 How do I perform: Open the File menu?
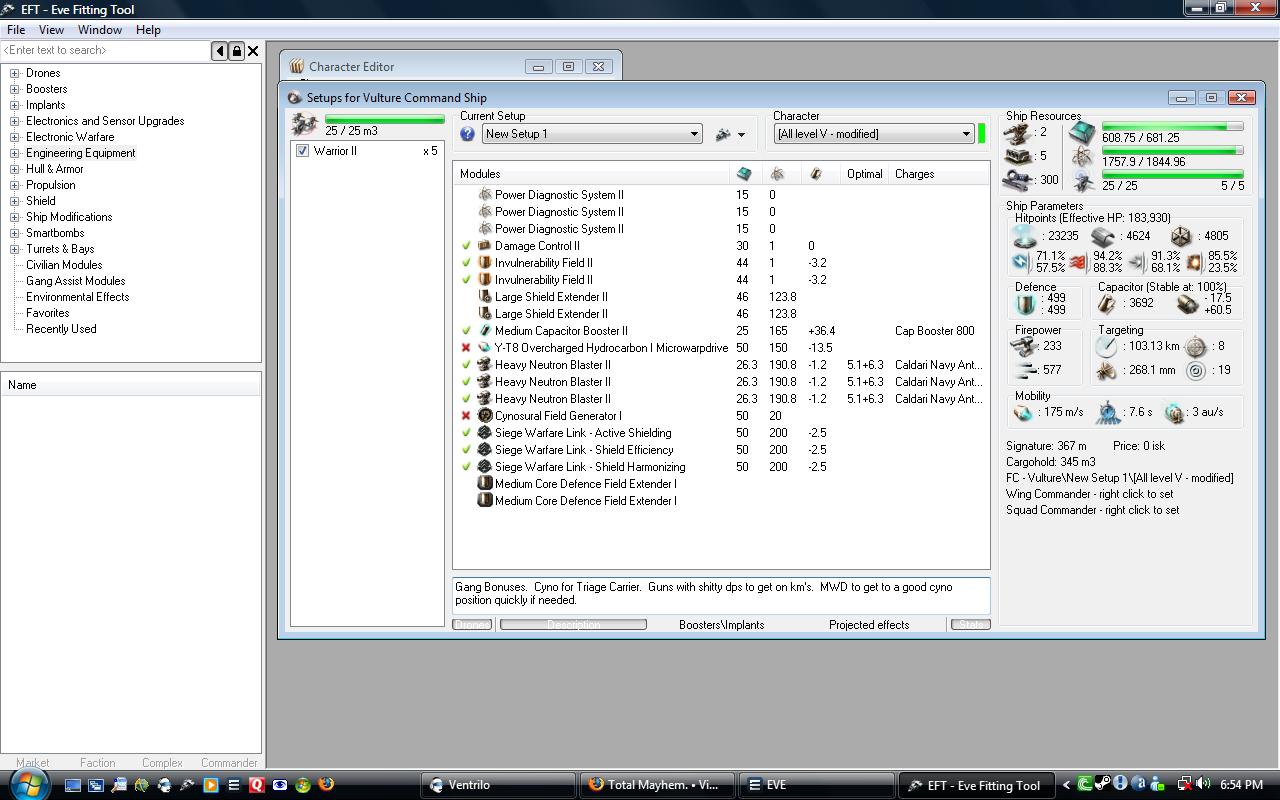point(16,30)
